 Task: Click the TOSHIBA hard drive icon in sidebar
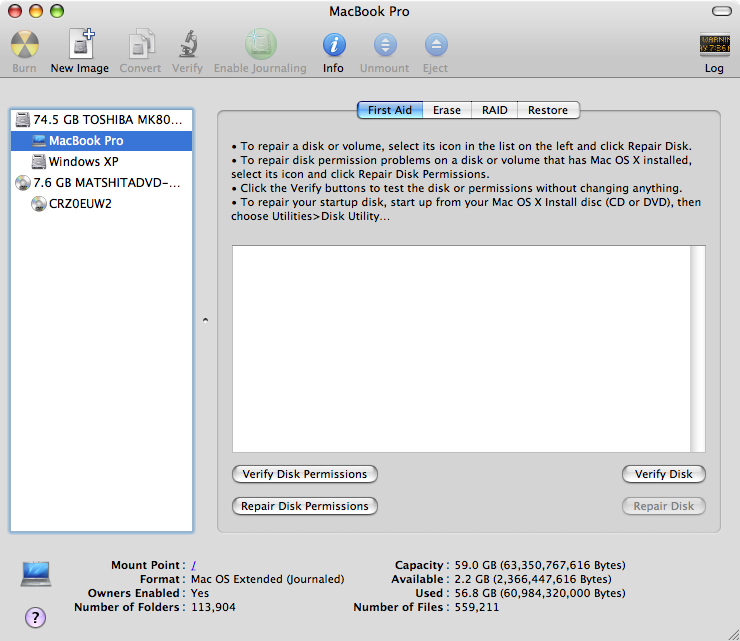click(x=22, y=119)
